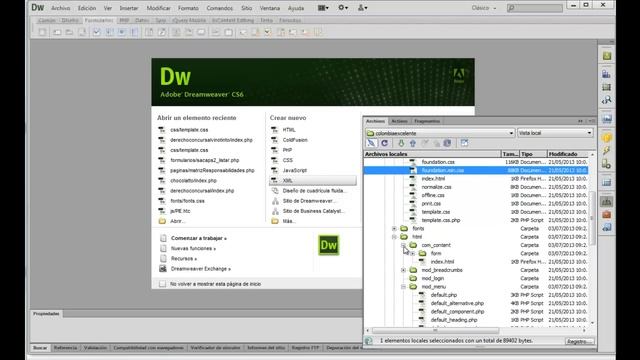Click the checkbox insert icon in Formularios toolbar

point(96,32)
